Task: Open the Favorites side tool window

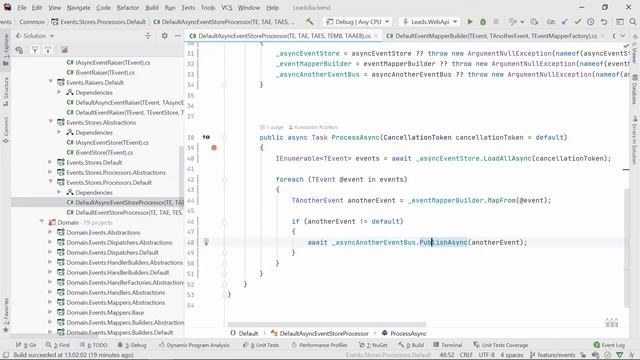Action: (6, 315)
